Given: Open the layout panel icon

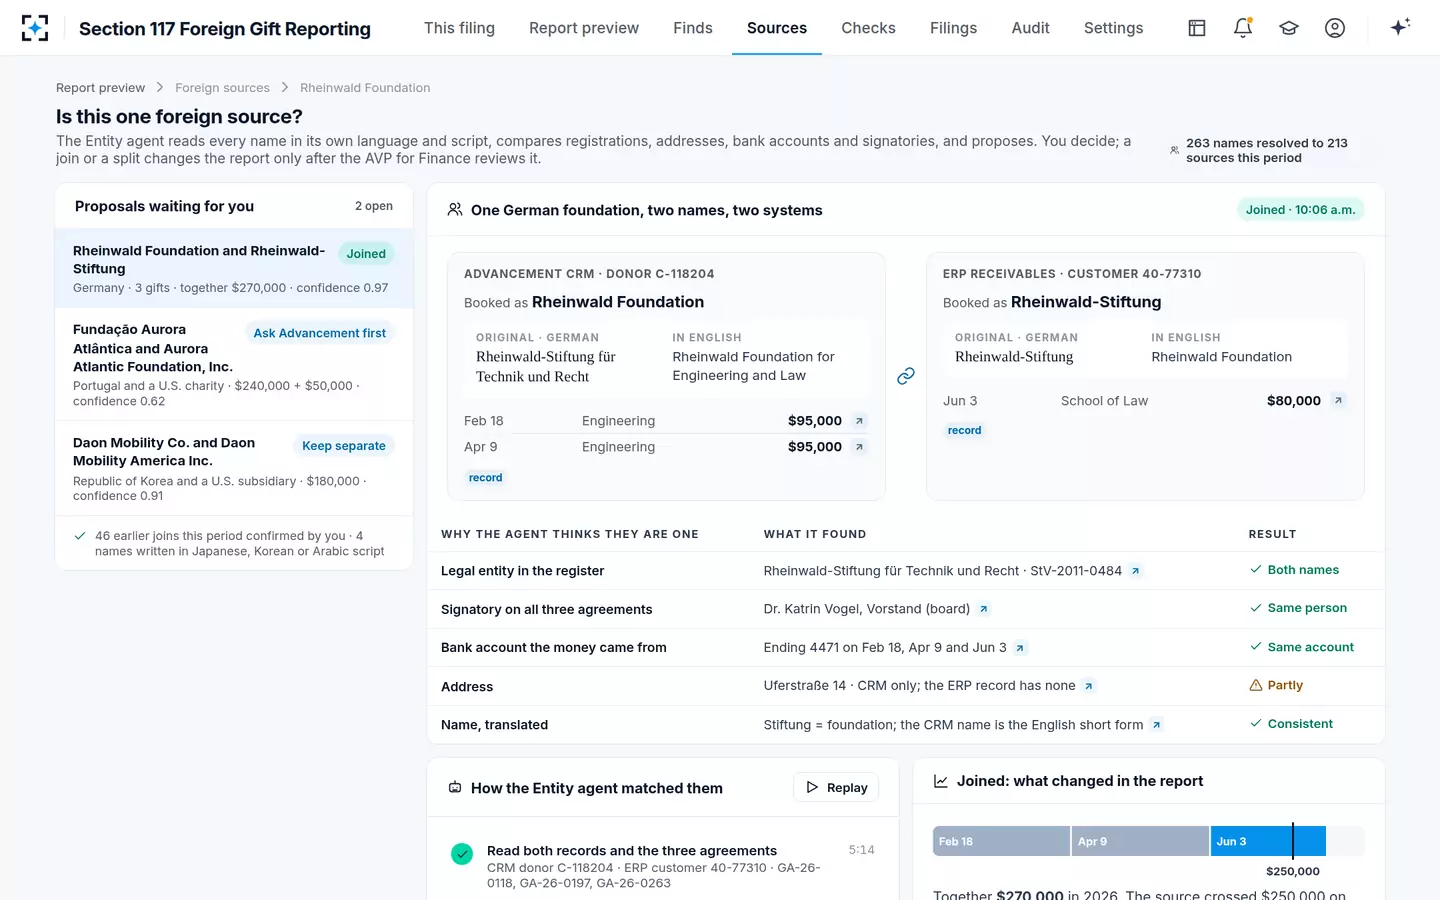Looking at the screenshot, I should 1197,28.
